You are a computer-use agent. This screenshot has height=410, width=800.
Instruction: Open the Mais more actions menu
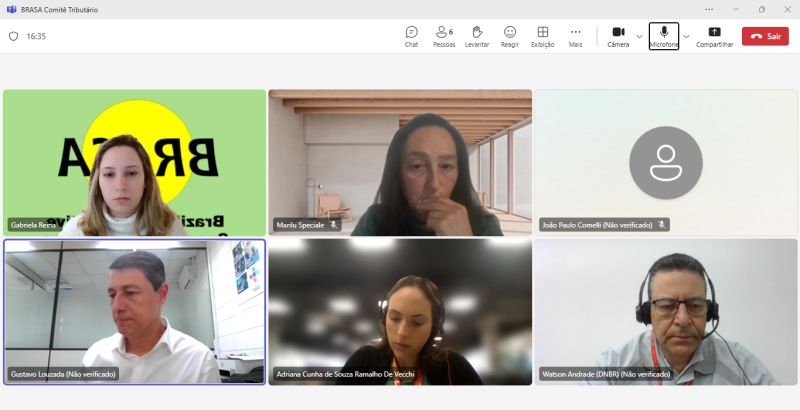click(x=575, y=36)
